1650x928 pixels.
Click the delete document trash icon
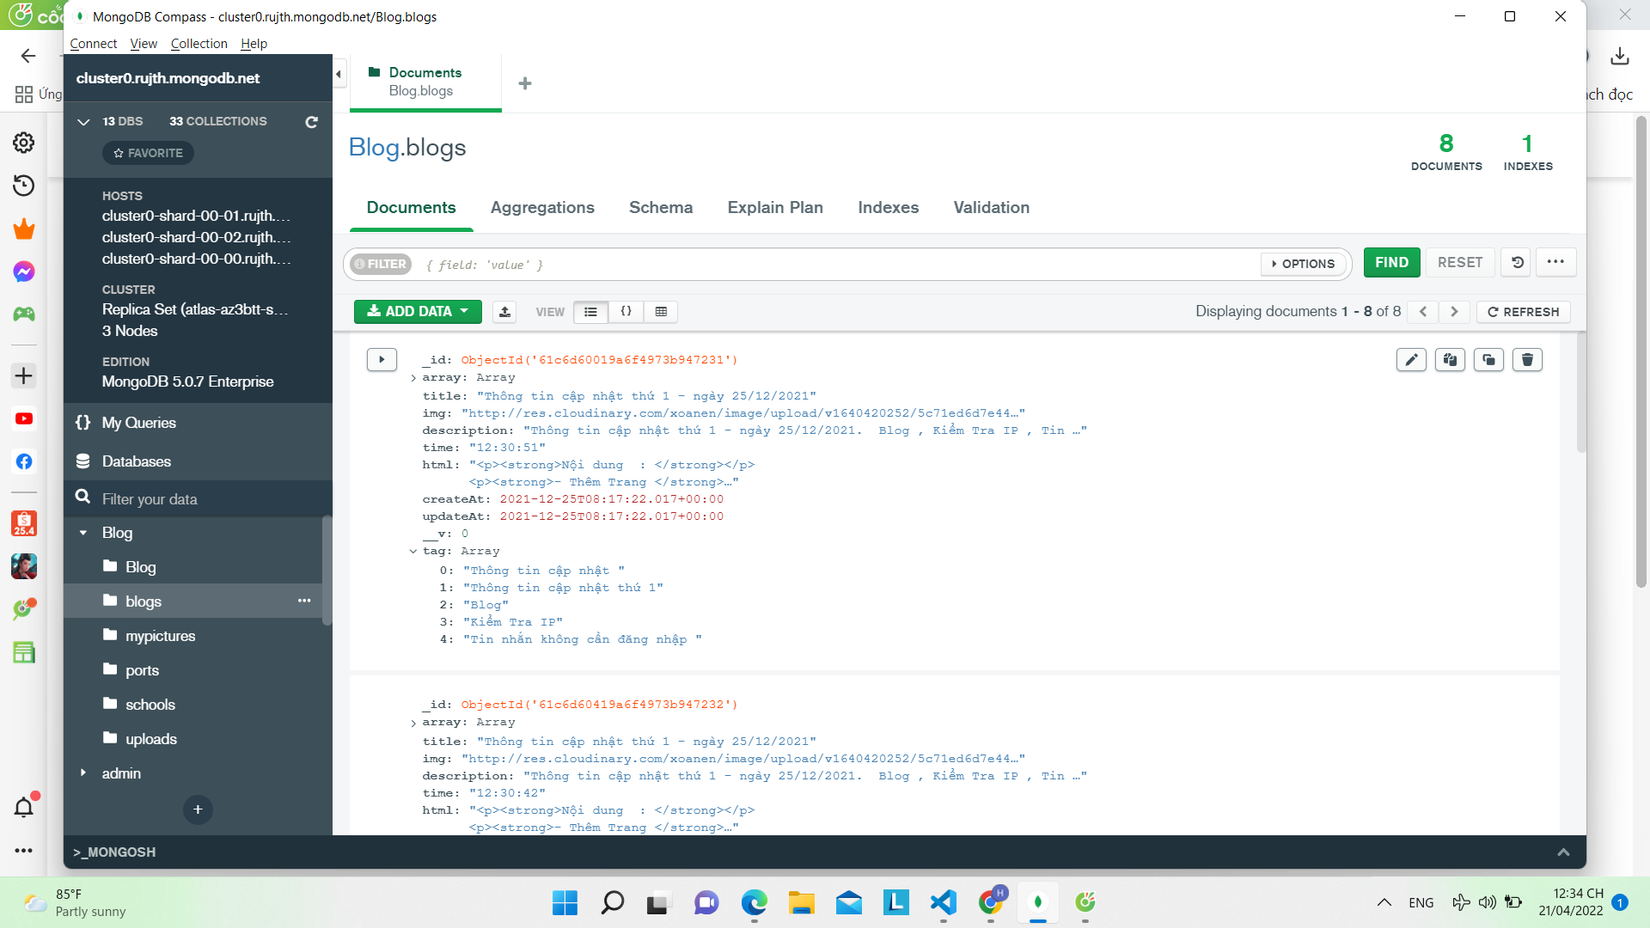coord(1527,360)
